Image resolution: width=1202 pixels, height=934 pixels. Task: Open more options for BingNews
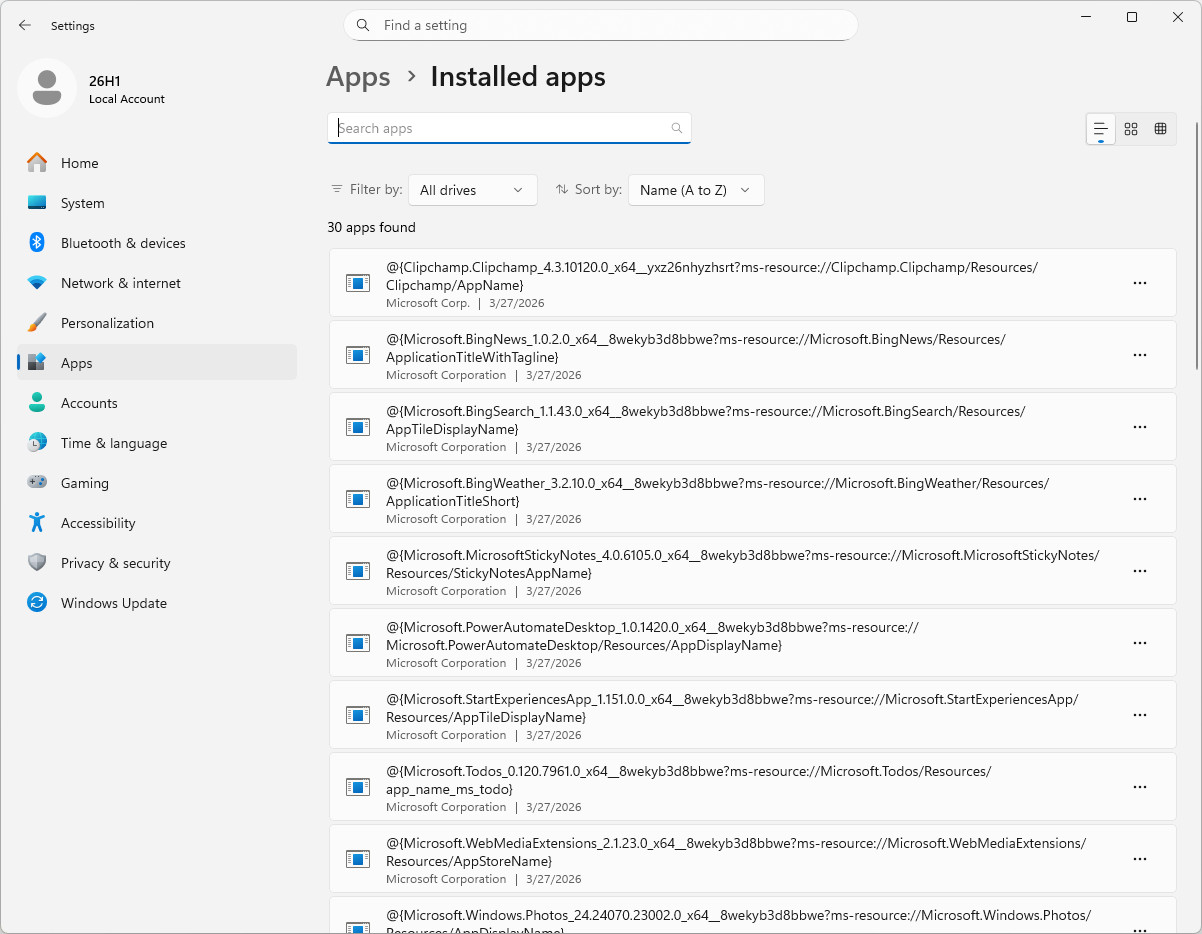pos(1139,355)
